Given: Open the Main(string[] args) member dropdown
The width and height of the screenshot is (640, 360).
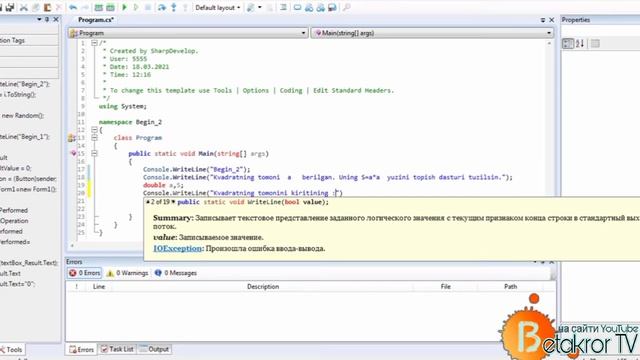Looking at the screenshot, I should tap(432, 33).
